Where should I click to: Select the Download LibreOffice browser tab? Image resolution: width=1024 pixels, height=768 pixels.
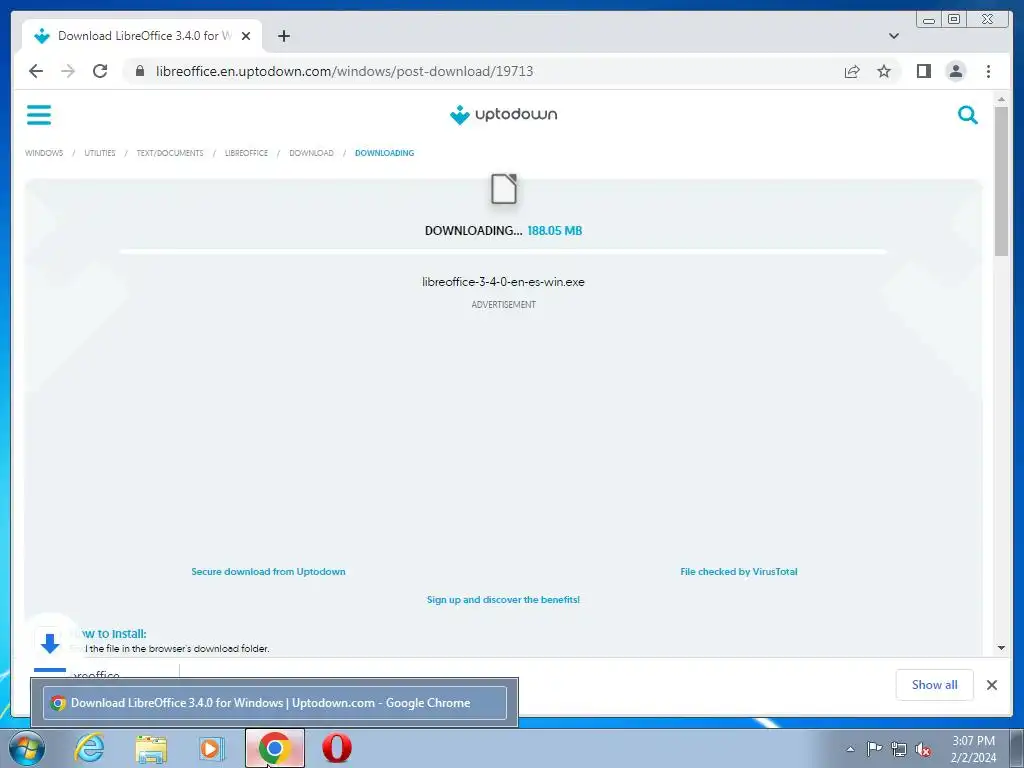pos(142,36)
